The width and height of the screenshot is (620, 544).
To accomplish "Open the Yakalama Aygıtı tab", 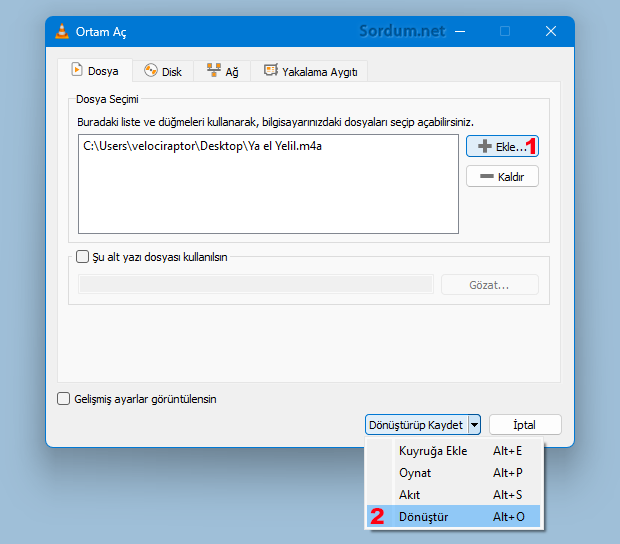I will pos(310,71).
